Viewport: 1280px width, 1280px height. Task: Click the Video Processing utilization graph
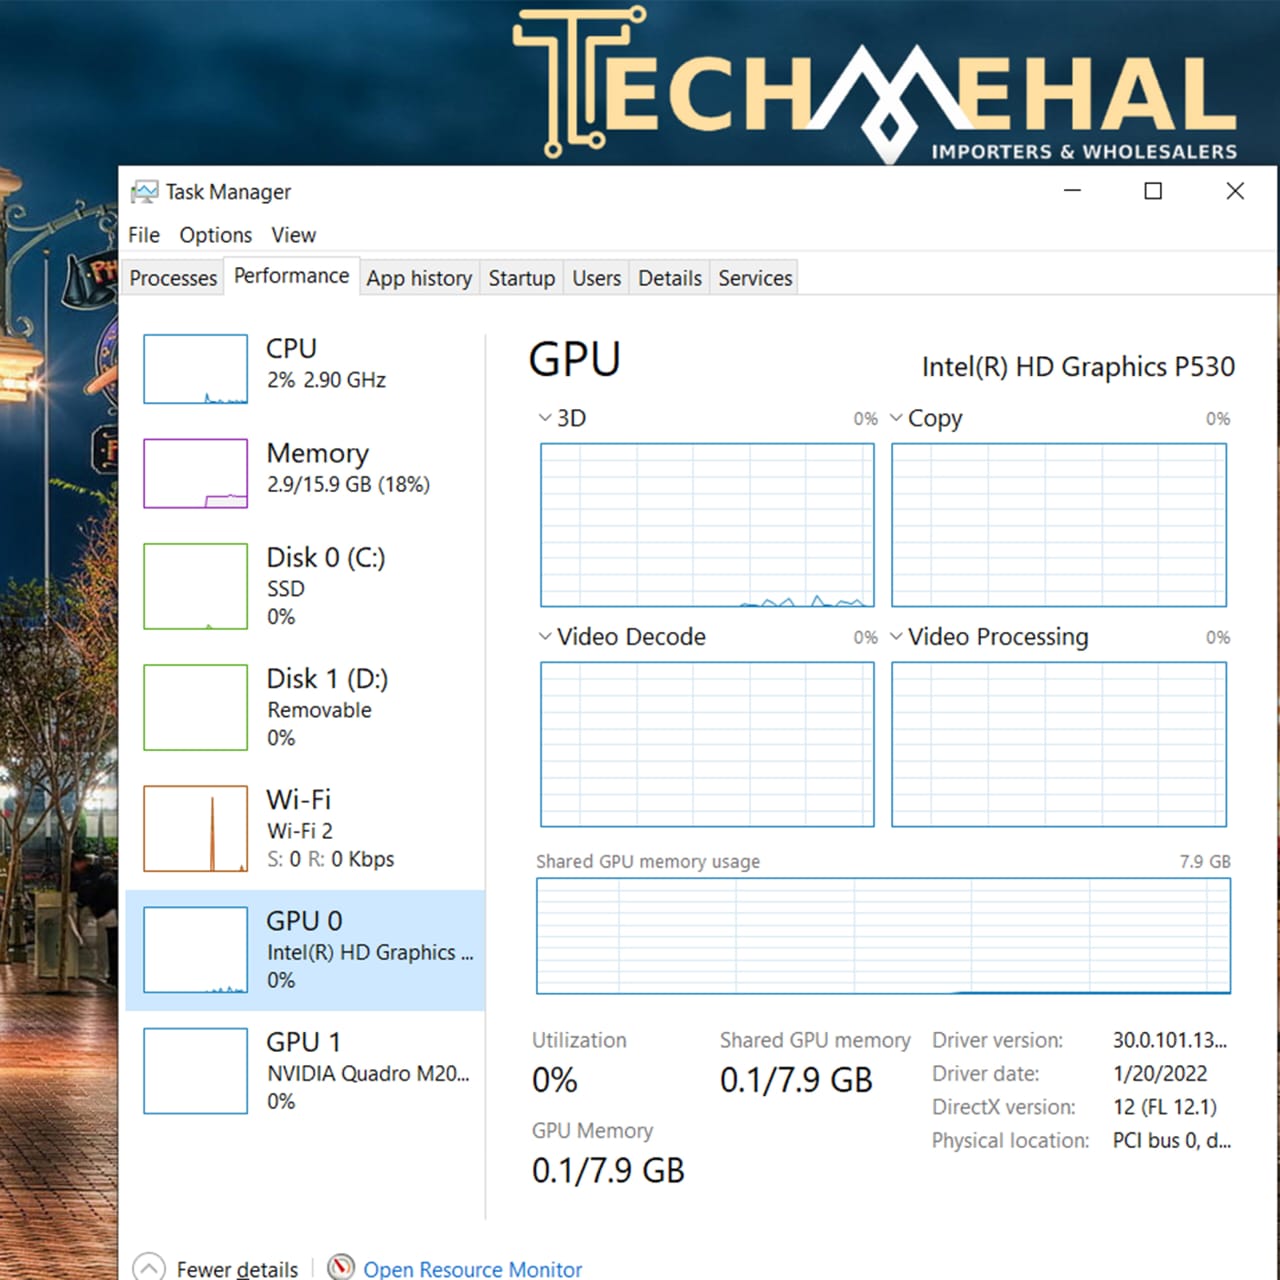pyautogui.click(x=1059, y=744)
